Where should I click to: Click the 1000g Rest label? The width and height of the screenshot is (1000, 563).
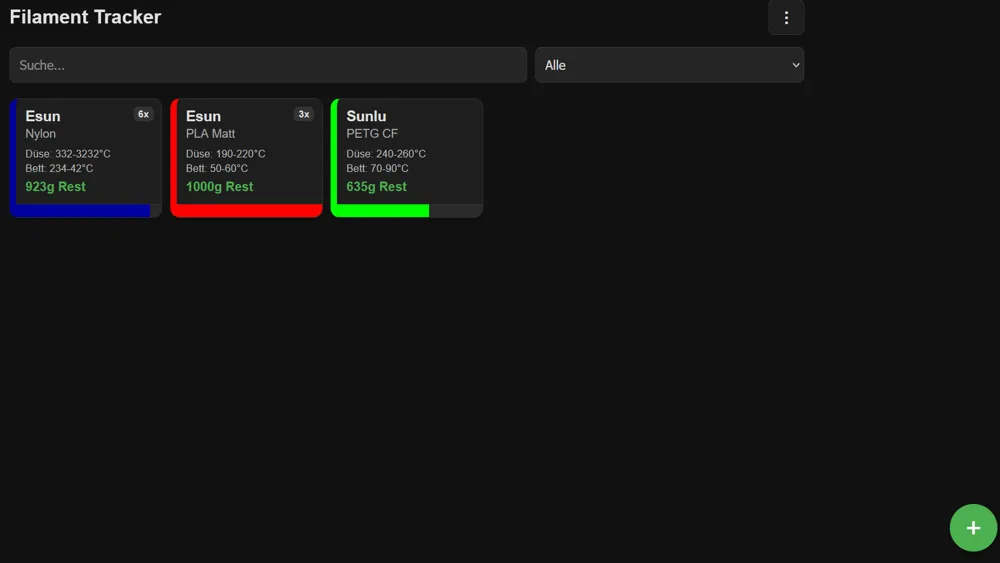click(219, 187)
